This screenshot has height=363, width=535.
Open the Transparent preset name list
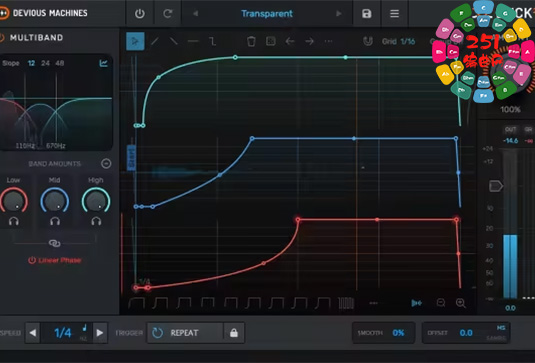tap(267, 14)
